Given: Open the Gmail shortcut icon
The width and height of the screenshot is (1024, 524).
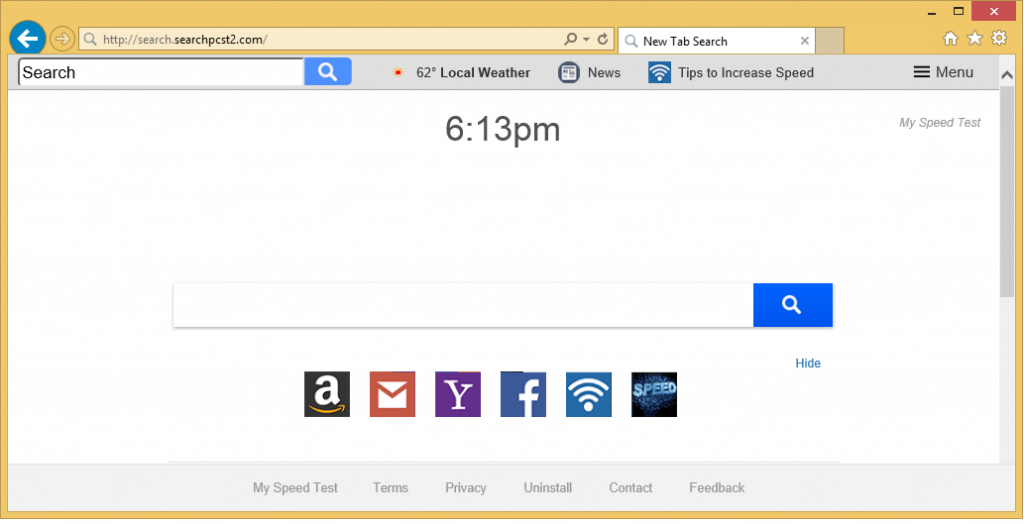Looking at the screenshot, I should coord(392,394).
